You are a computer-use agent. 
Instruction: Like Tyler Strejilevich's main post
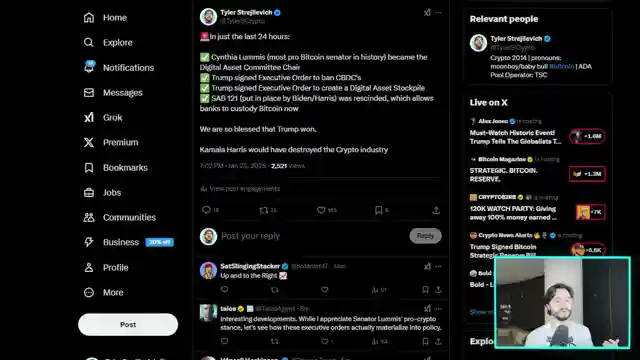[321, 210]
